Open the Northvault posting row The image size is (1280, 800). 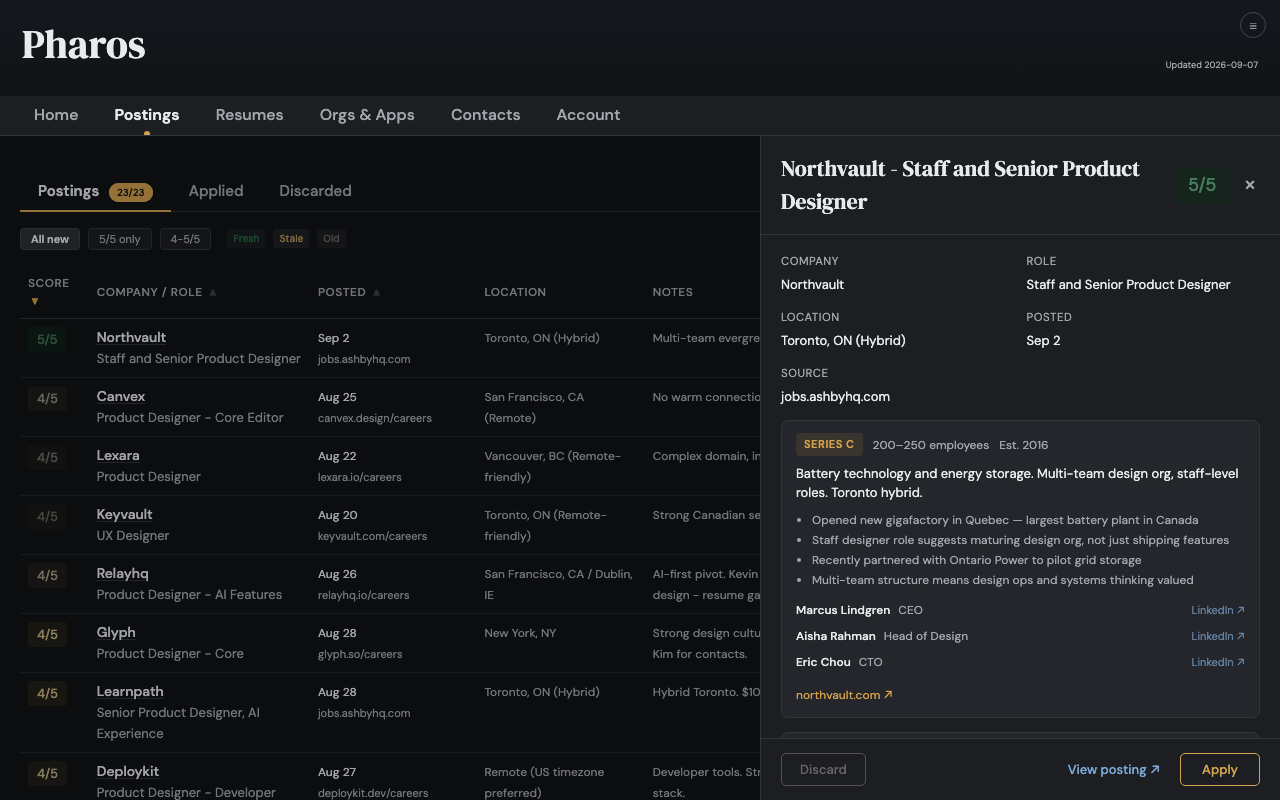point(390,348)
